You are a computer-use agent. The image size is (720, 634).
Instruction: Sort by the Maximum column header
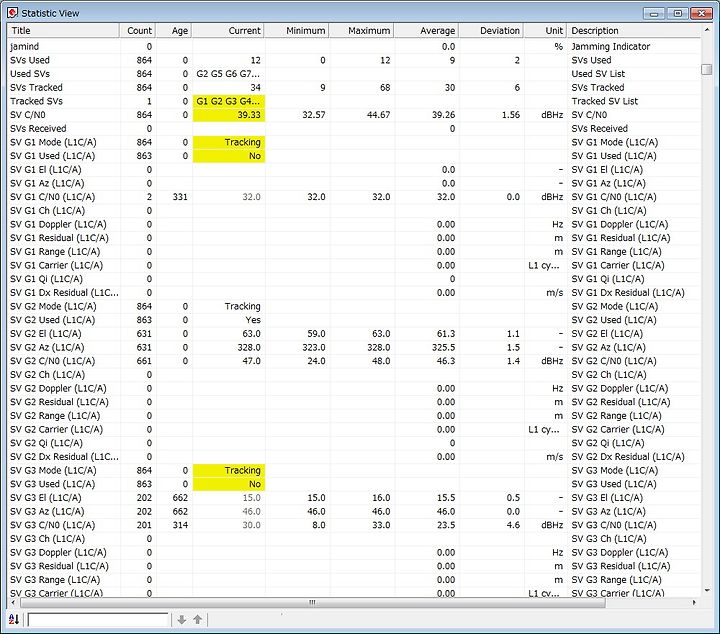(x=362, y=31)
